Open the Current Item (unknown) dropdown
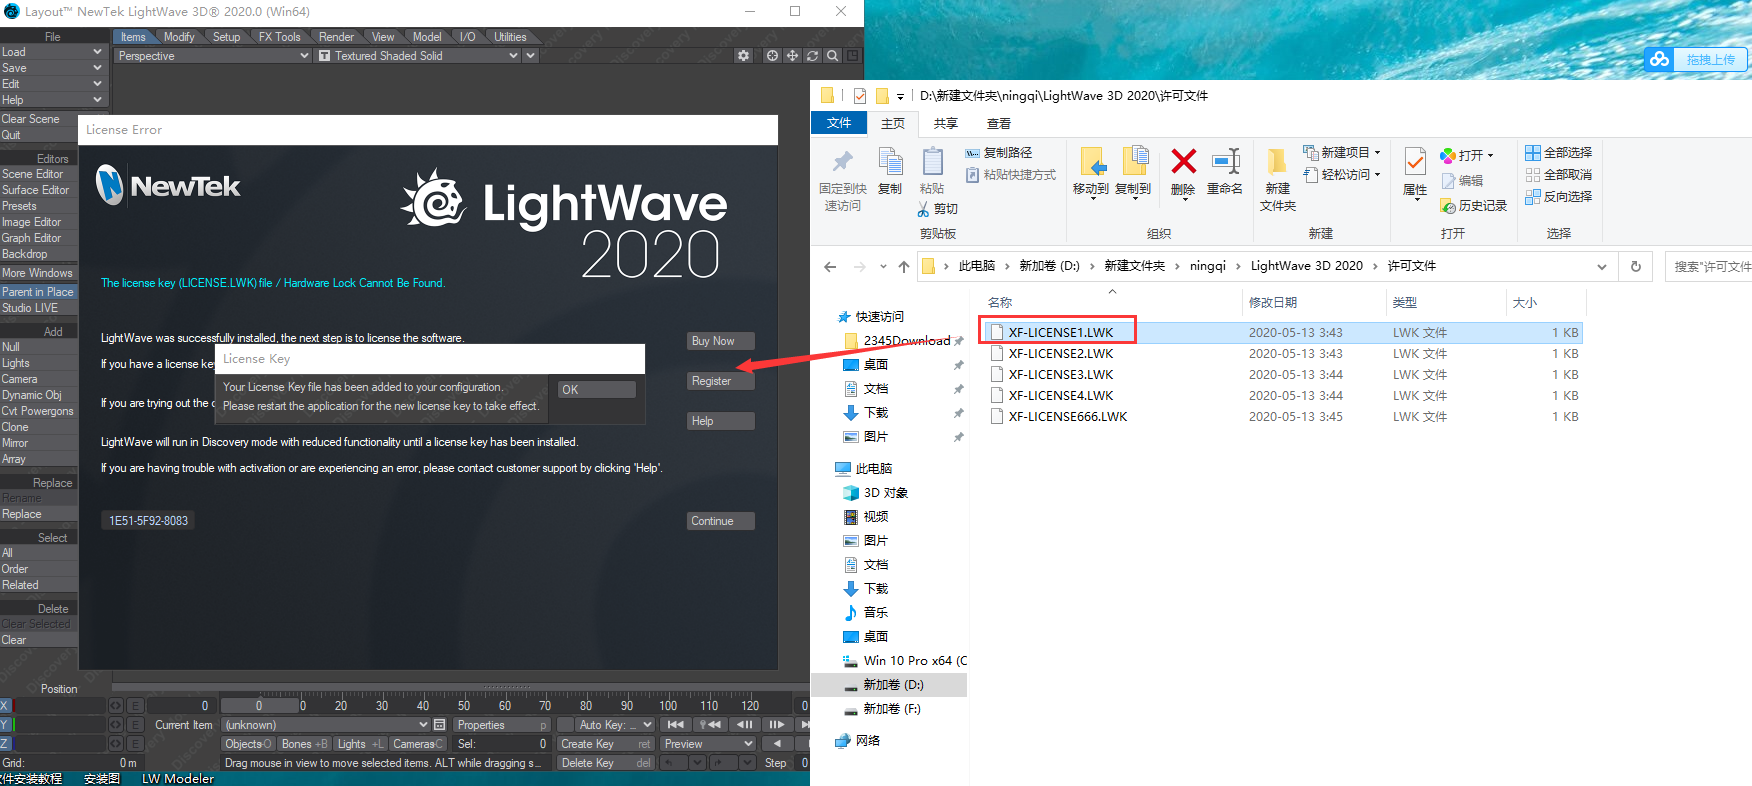Screen dimensions: 1752x786 326,725
